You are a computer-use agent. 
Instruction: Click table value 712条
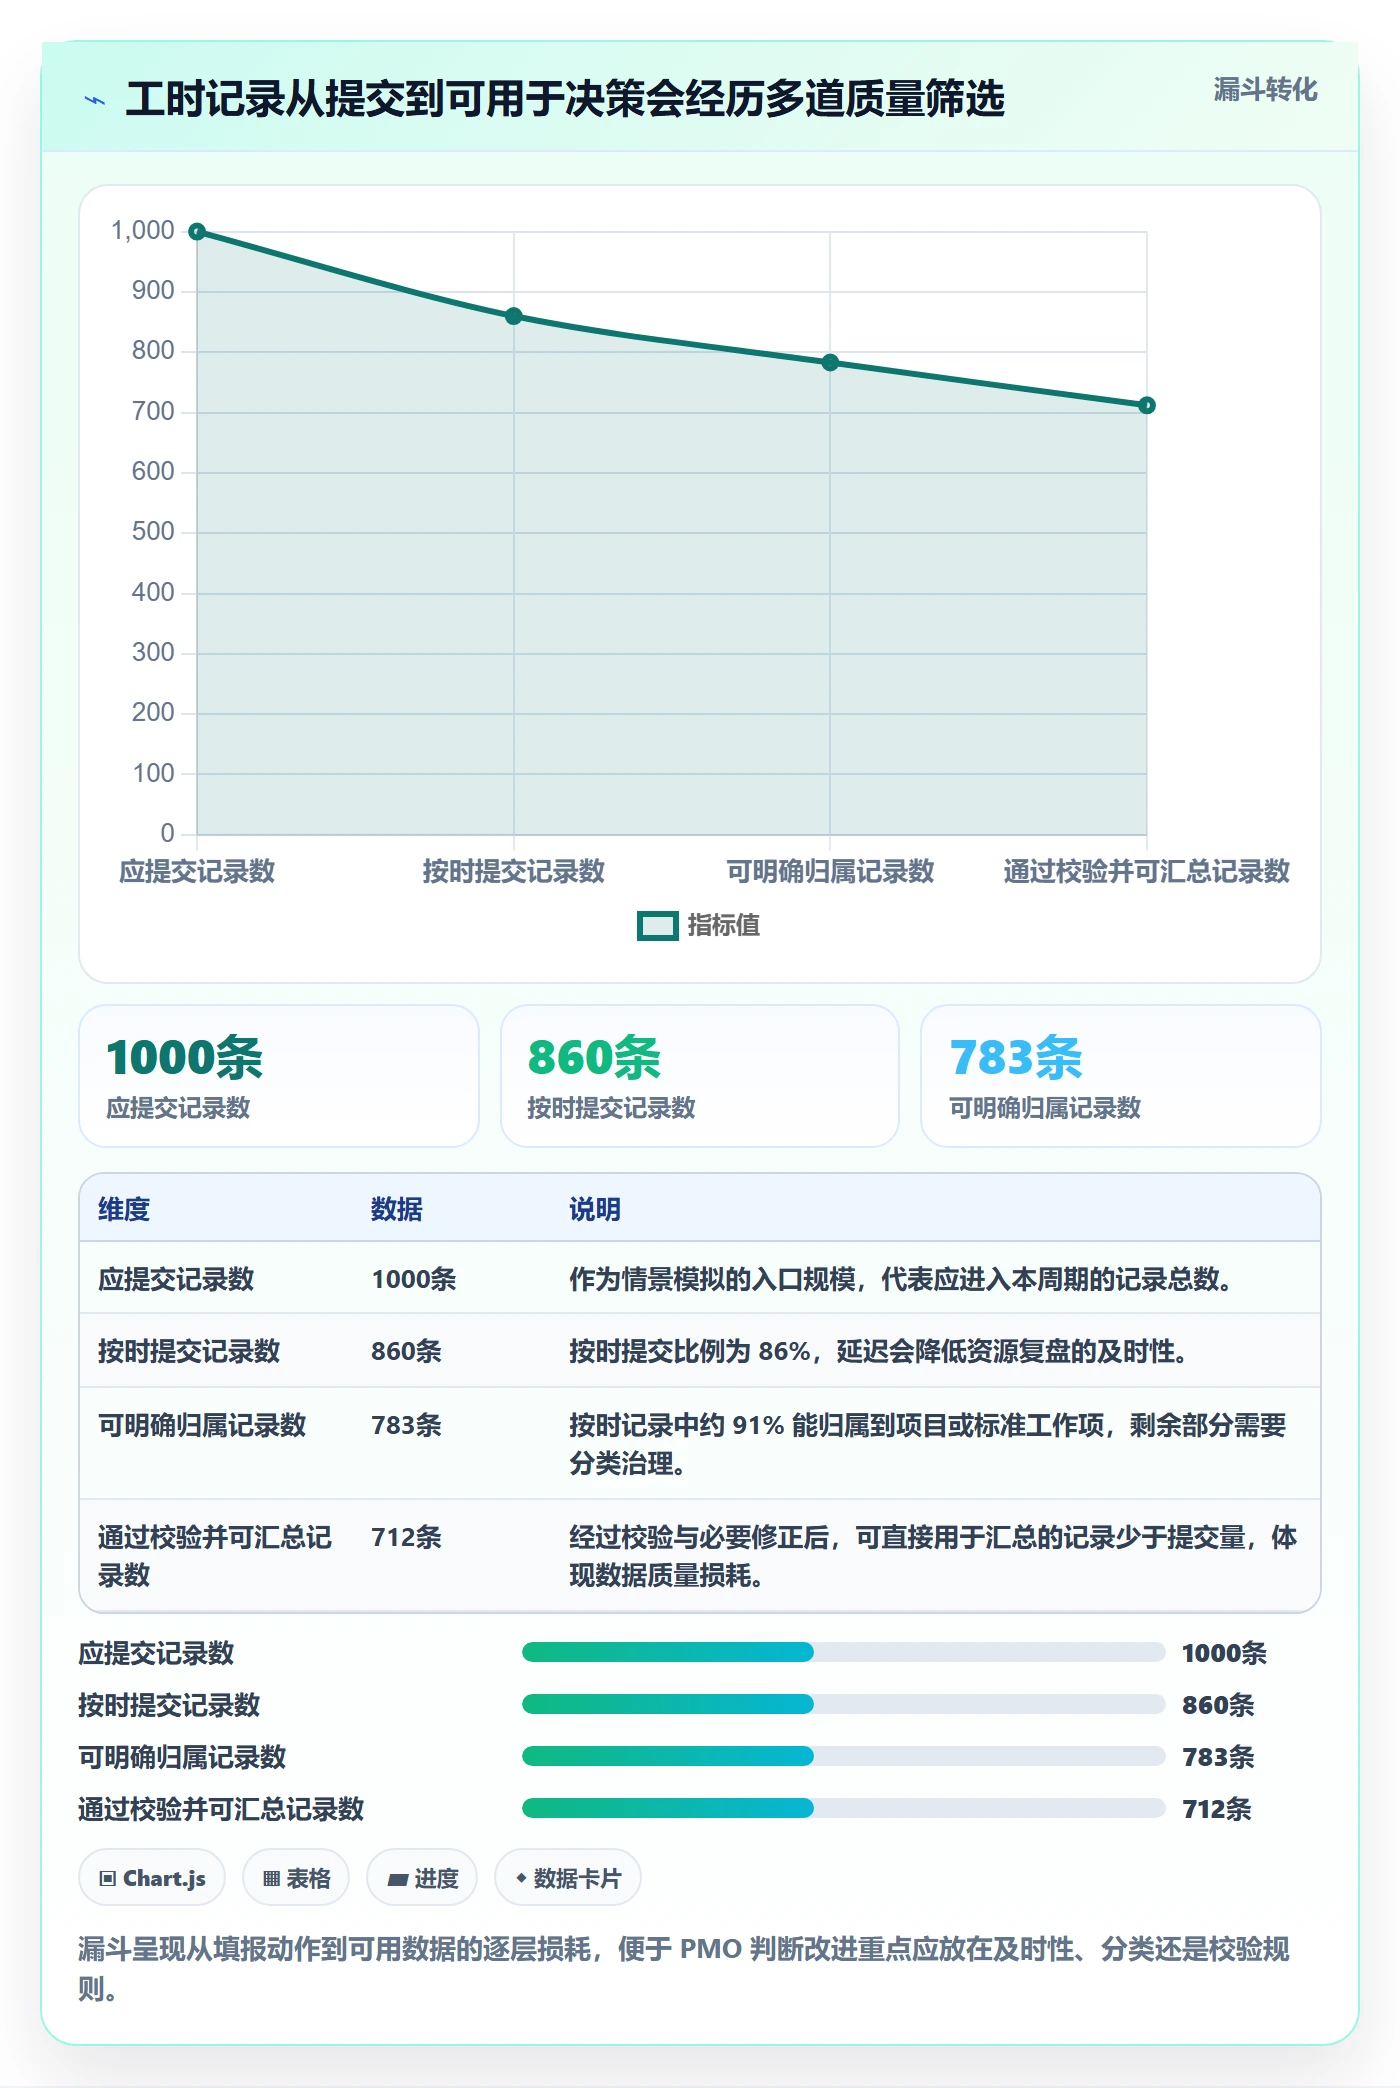point(407,1537)
